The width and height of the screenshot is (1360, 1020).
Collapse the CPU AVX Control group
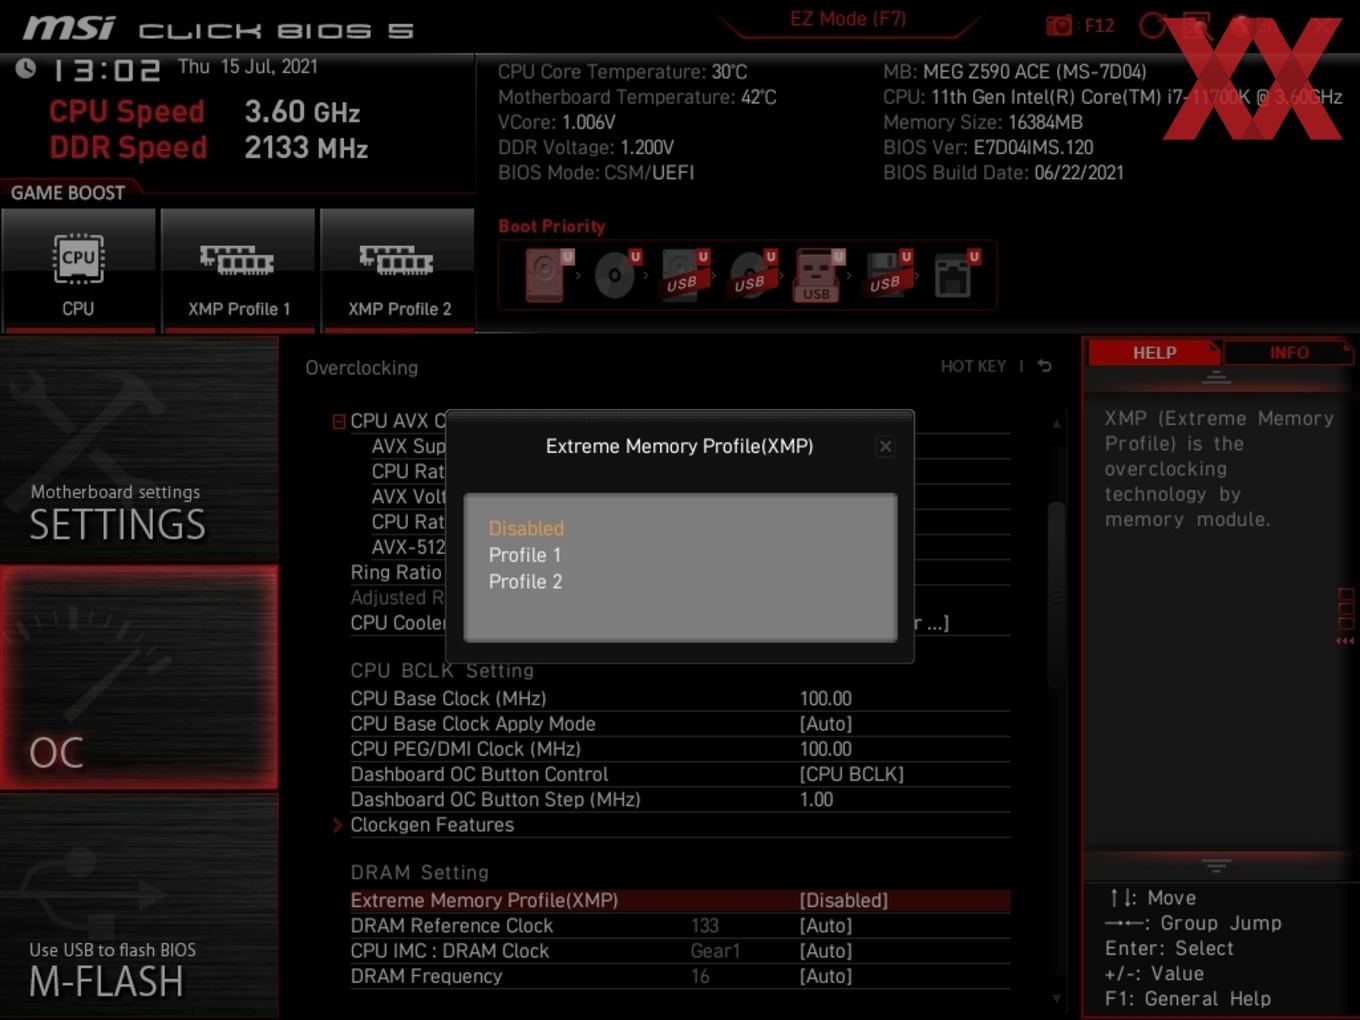[x=339, y=422]
